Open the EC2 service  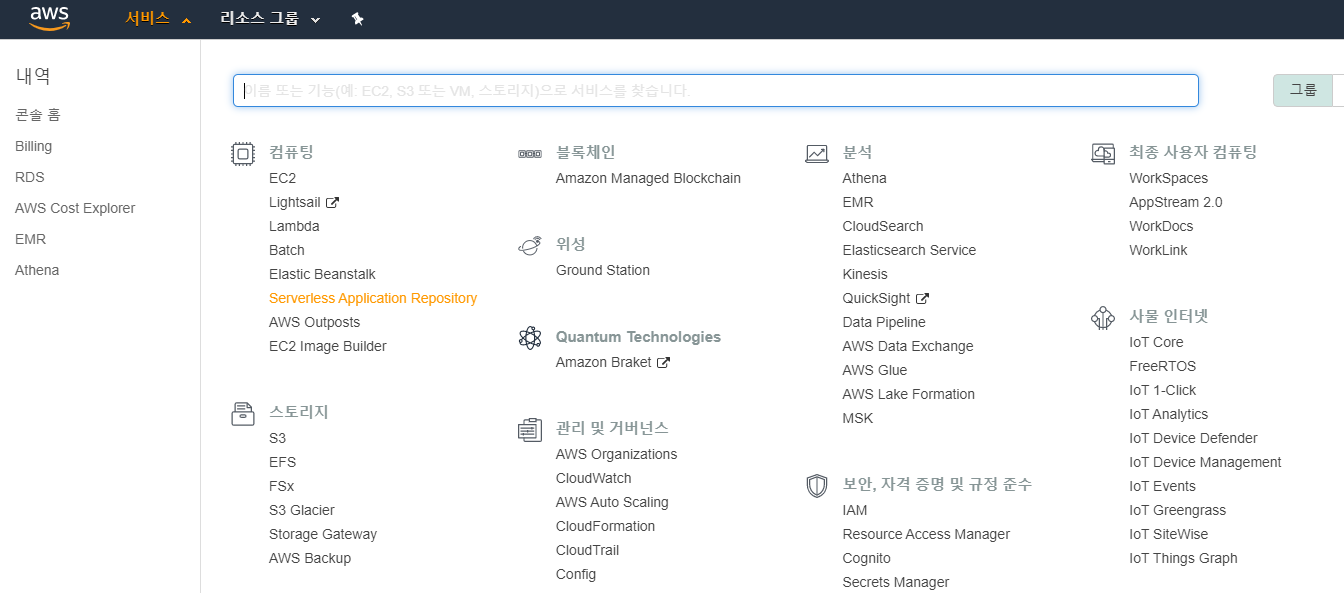283,178
